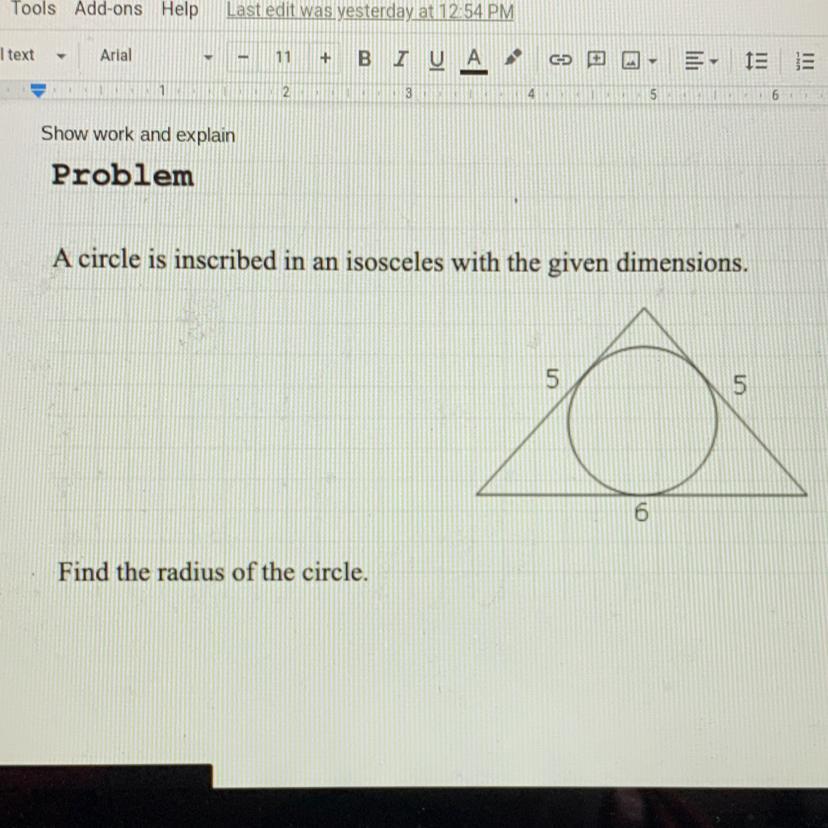Toggle bold formatting
Viewport: 828px width, 828px height.
(364, 59)
